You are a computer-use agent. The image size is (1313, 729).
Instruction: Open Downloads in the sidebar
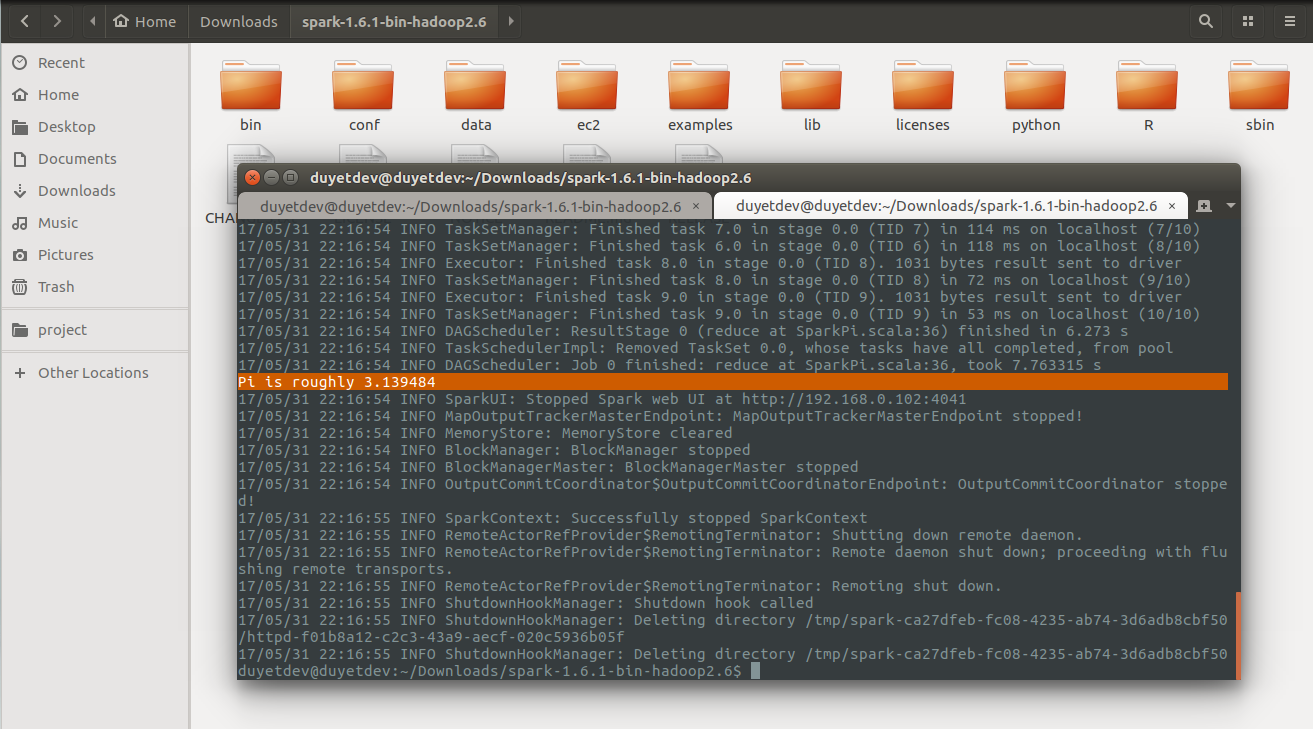click(x=94, y=191)
